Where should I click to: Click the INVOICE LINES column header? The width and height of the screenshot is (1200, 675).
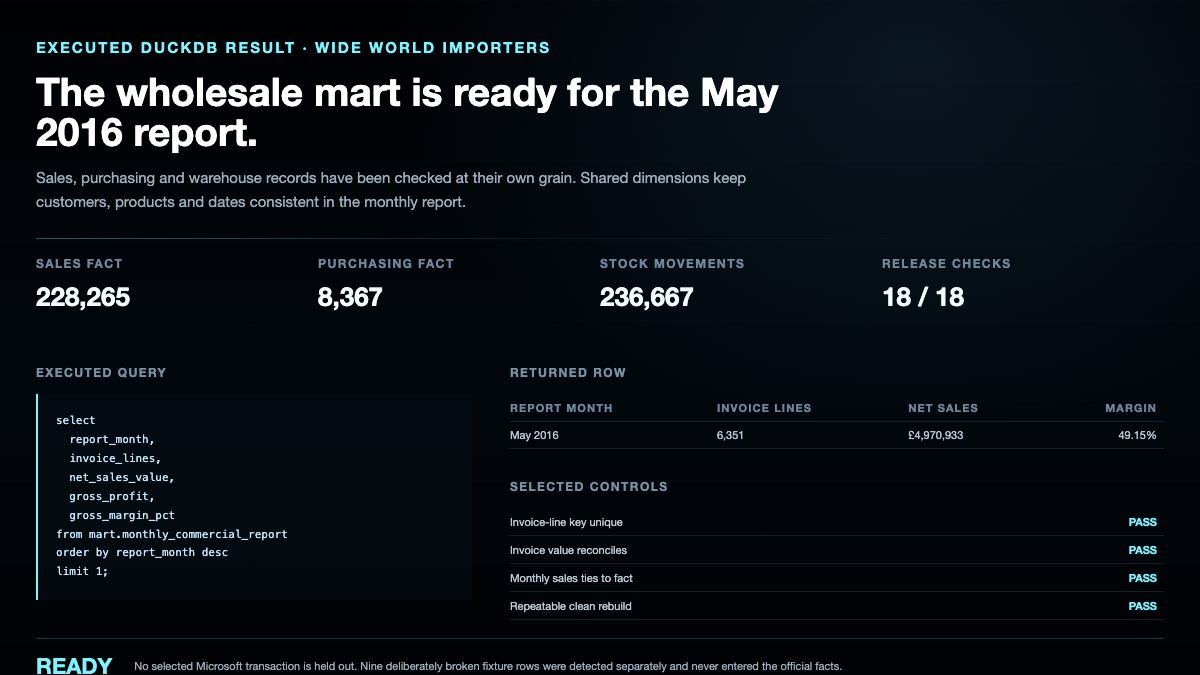[764, 408]
